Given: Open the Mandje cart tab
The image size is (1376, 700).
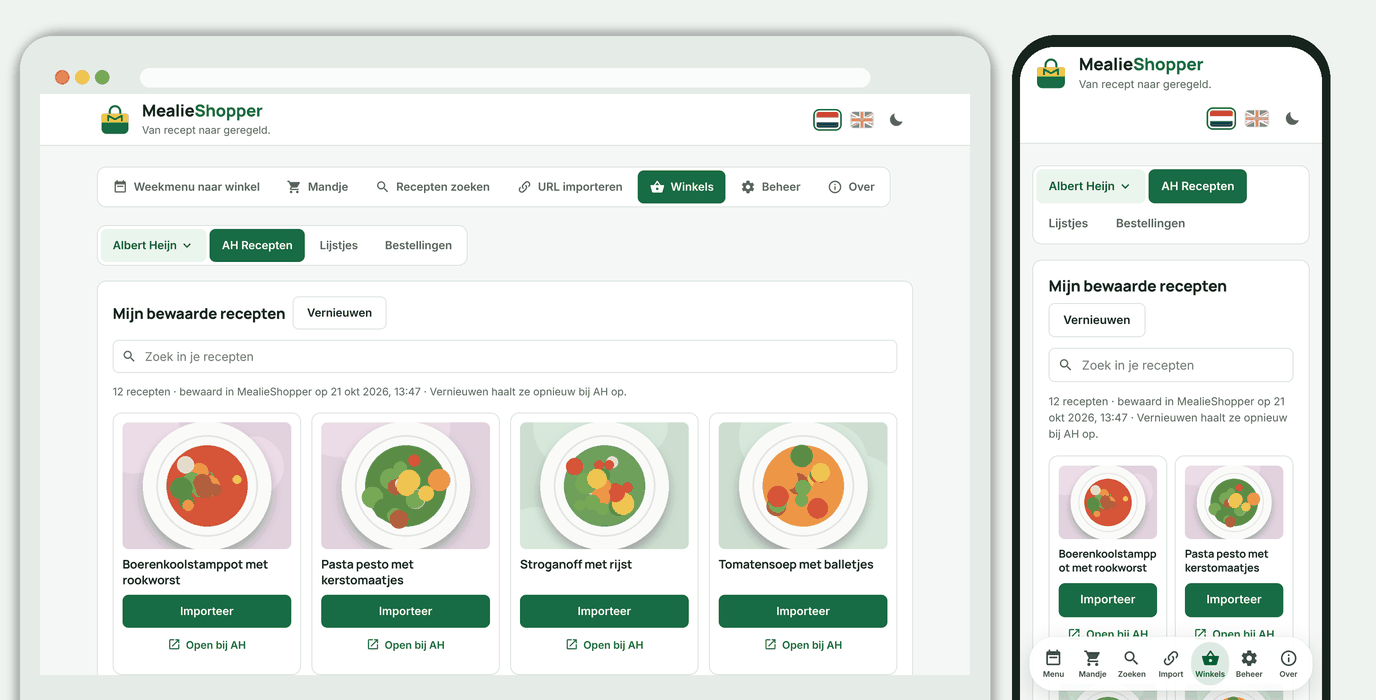Looking at the screenshot, I should 318,187.
